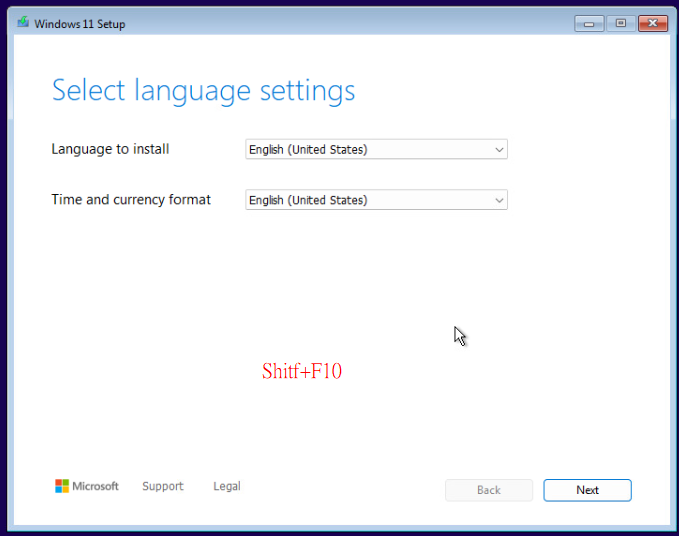Click the 'Time and currency format' label
Screen dimensions: 679x536
pyautogui.click(x=131, y=200)
